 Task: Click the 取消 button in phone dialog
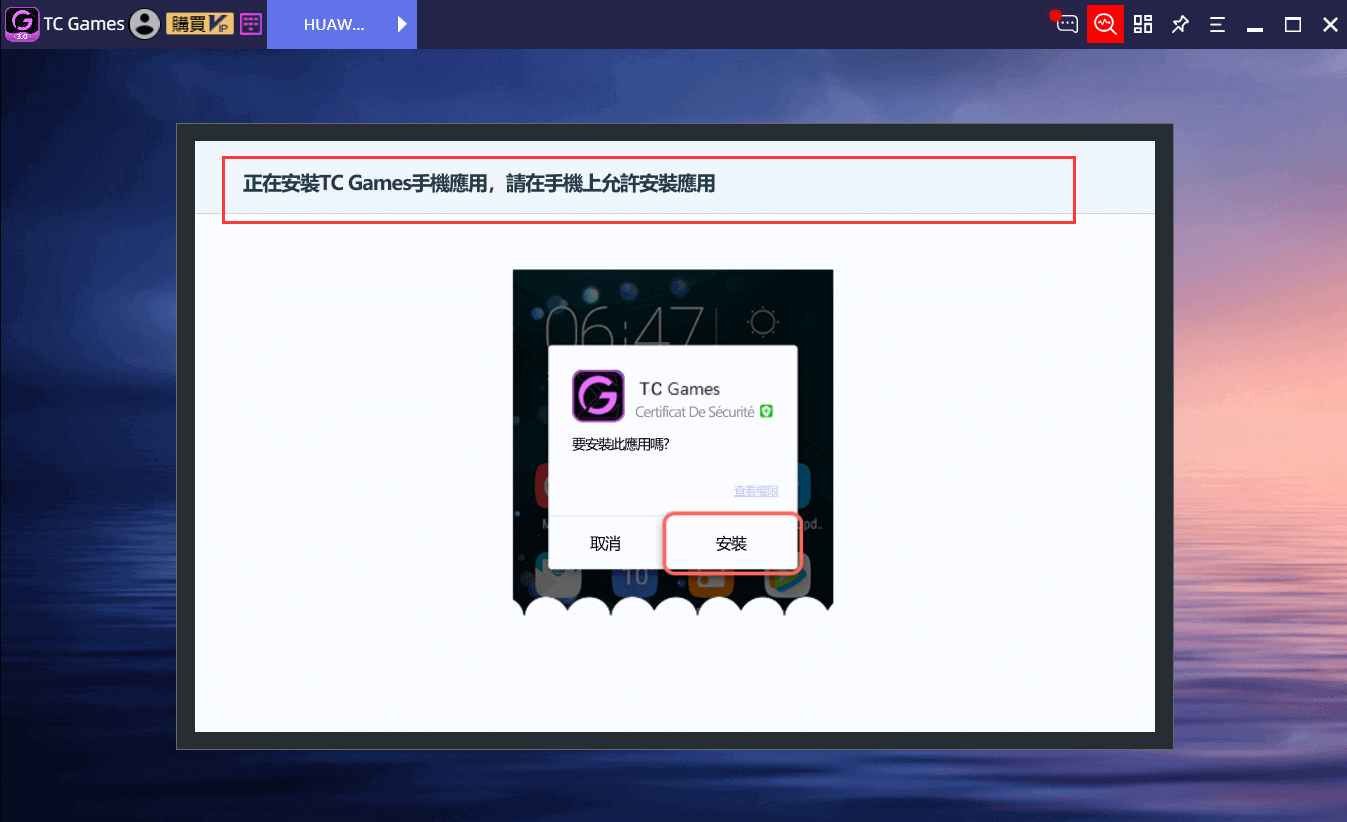(606, 544)
